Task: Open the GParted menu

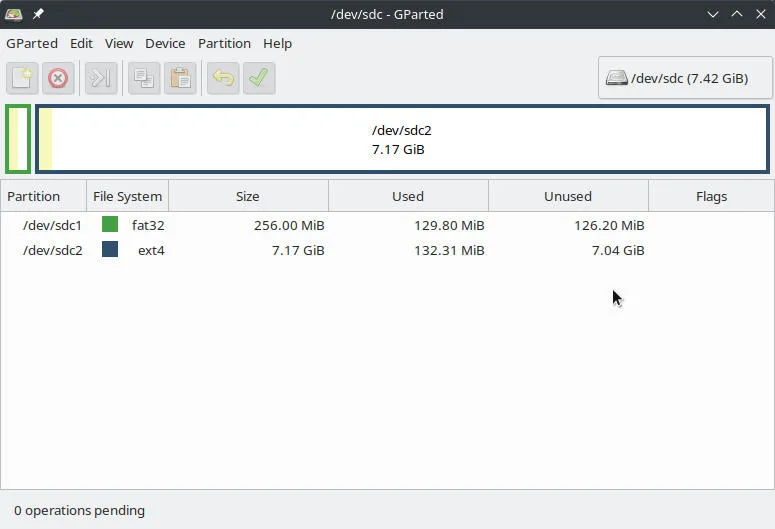Action: point(32,43)
